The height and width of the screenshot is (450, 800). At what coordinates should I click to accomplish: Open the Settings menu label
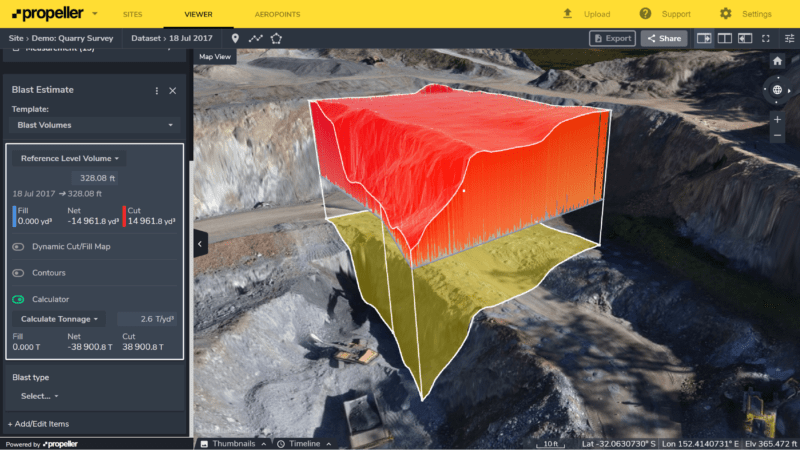coord(757,14)
